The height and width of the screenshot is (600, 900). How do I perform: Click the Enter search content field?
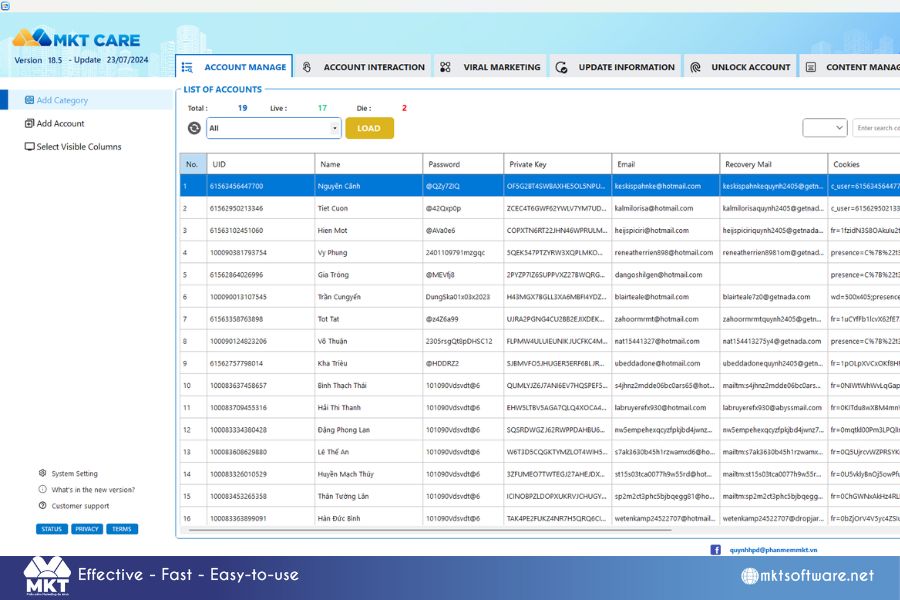coord(876,127)
